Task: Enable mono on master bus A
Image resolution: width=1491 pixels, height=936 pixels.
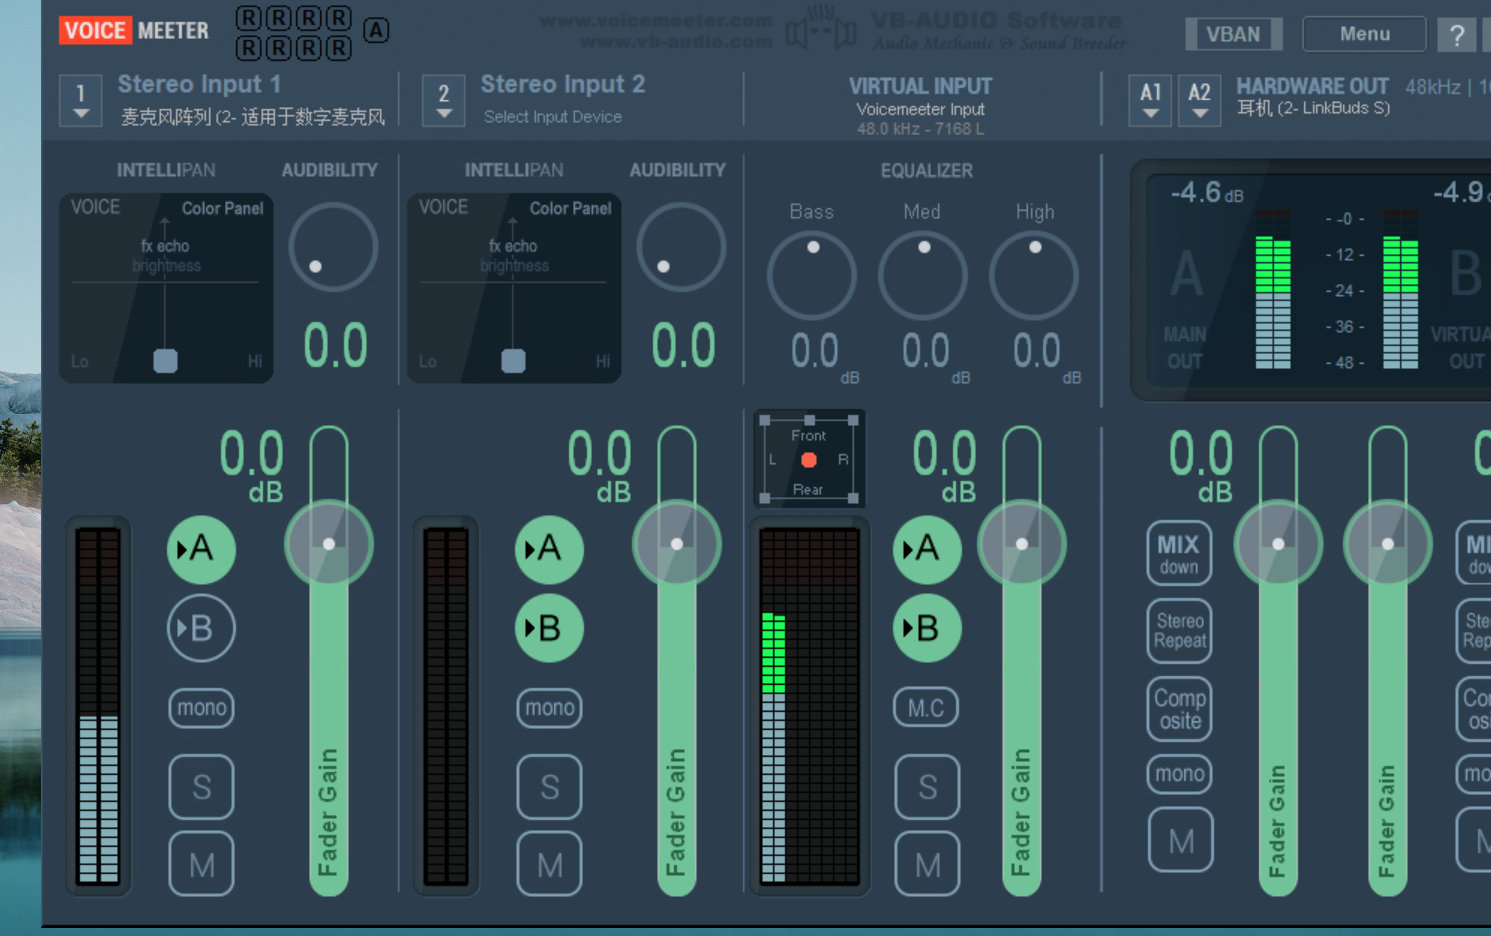Action: pyautogui.click(x=1180, y=773)
